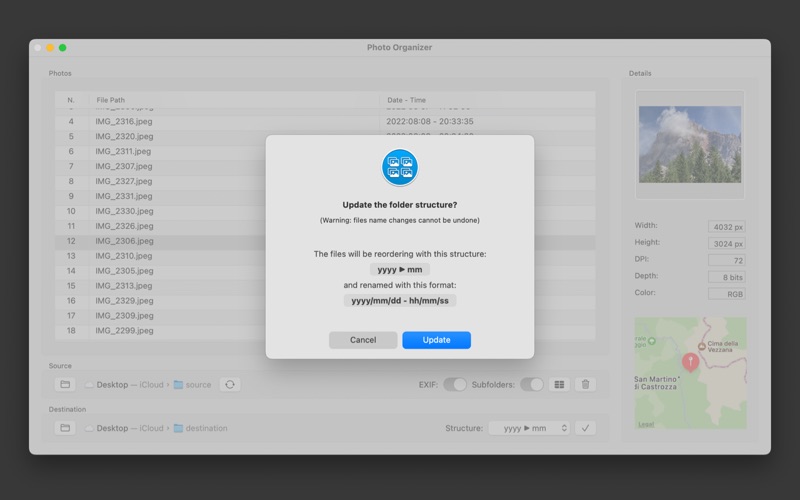Click the Photo Organizer app icon in dialog

pyautogui.click(x=400, y=167)
